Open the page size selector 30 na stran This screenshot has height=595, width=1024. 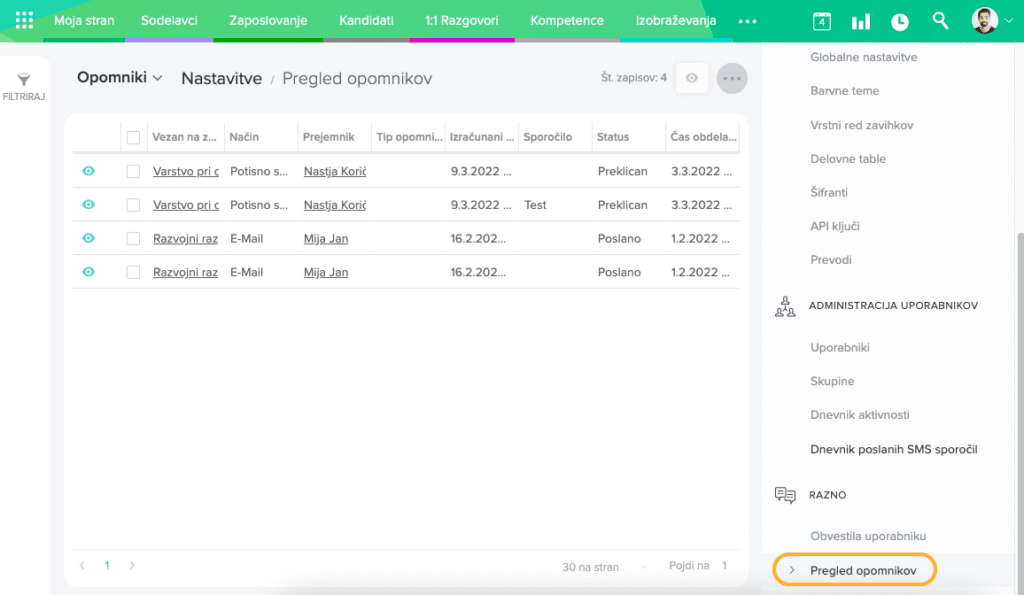pos(590,567)
